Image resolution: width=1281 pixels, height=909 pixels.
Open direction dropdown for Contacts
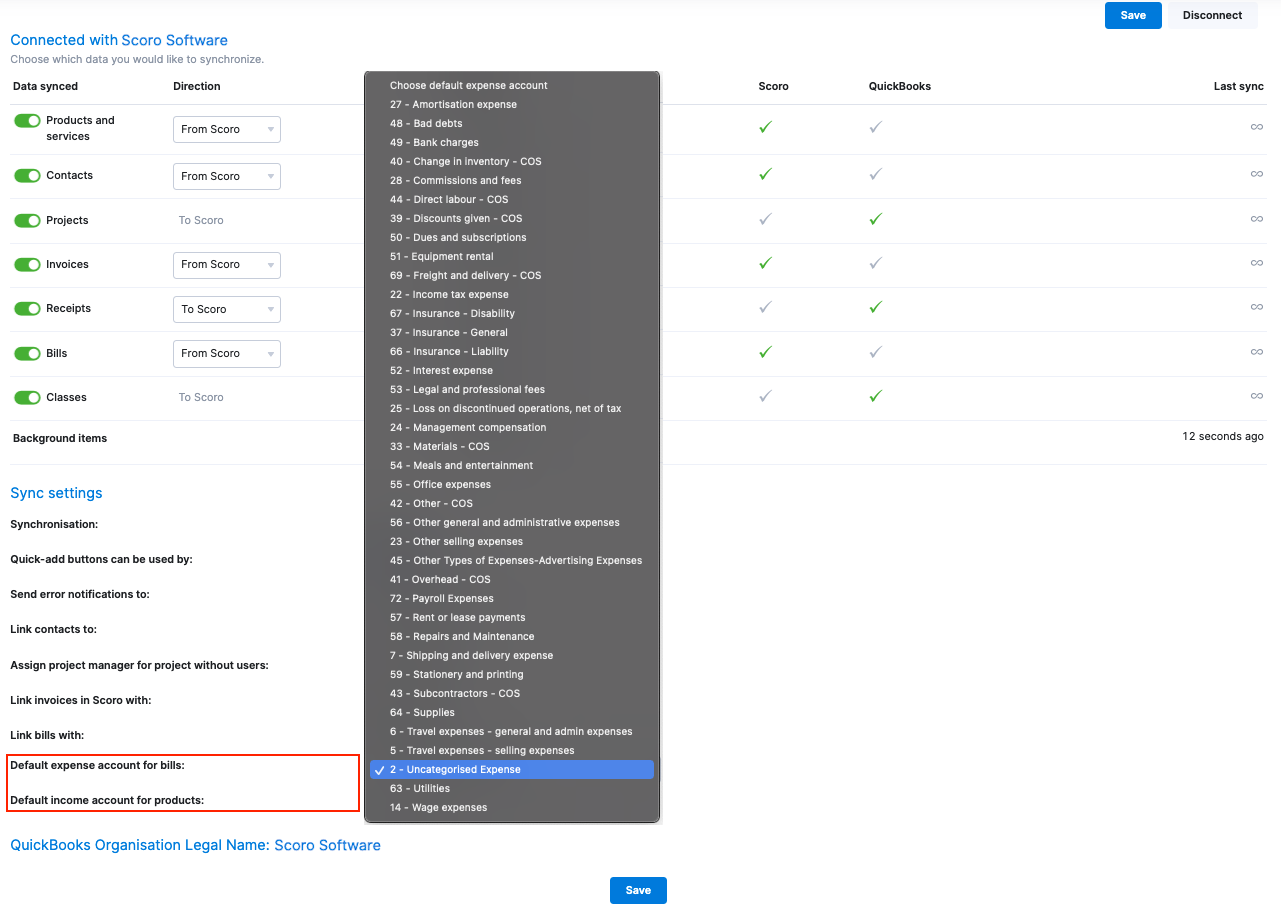pos(227,176)
